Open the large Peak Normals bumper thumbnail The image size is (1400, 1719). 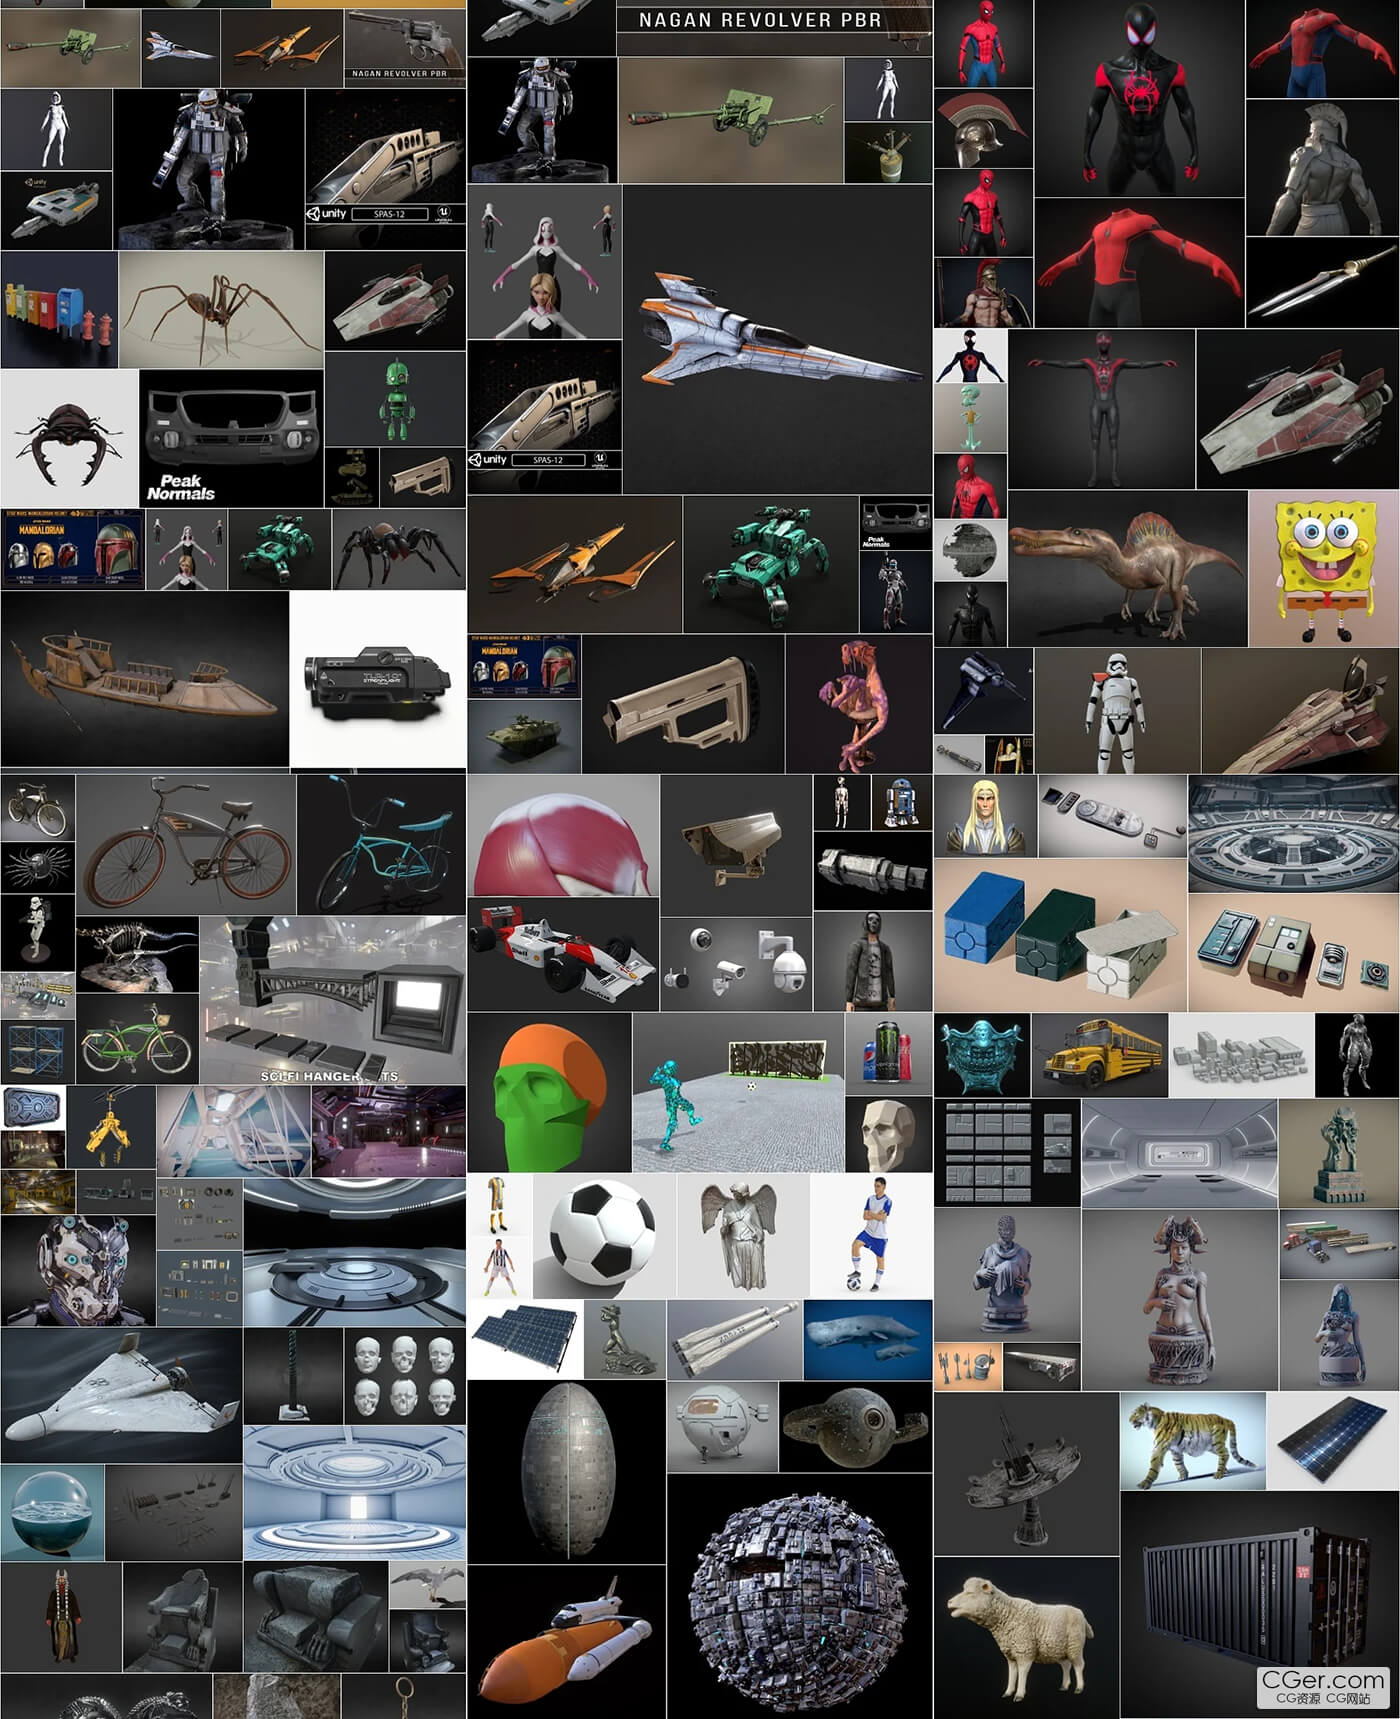(232, 438)
